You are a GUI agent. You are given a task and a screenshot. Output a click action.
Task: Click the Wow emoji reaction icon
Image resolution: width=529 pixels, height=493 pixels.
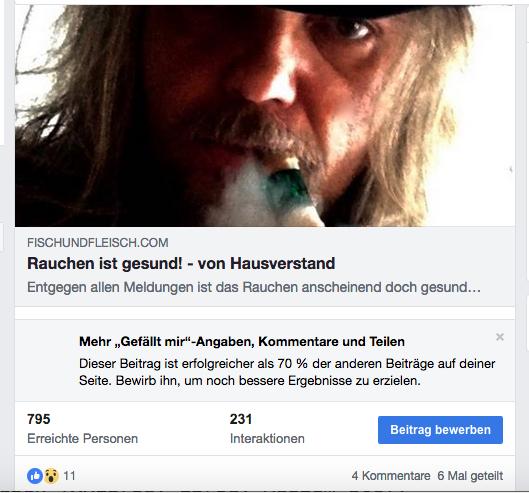point(51,476)
